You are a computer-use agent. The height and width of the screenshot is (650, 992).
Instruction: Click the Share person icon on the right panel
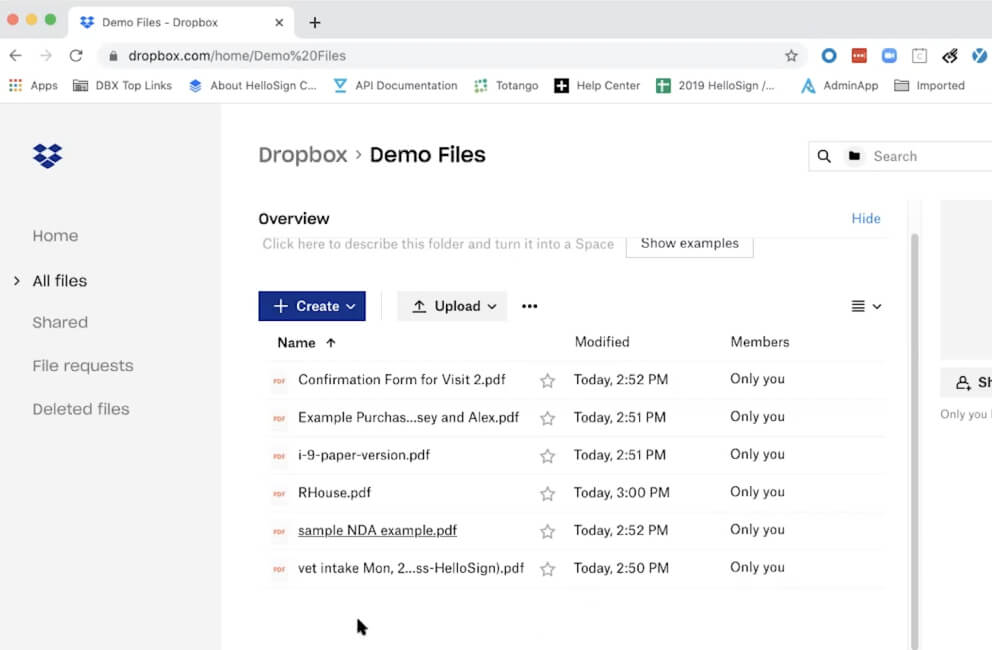pyautogui.click(x=963, y=382)
